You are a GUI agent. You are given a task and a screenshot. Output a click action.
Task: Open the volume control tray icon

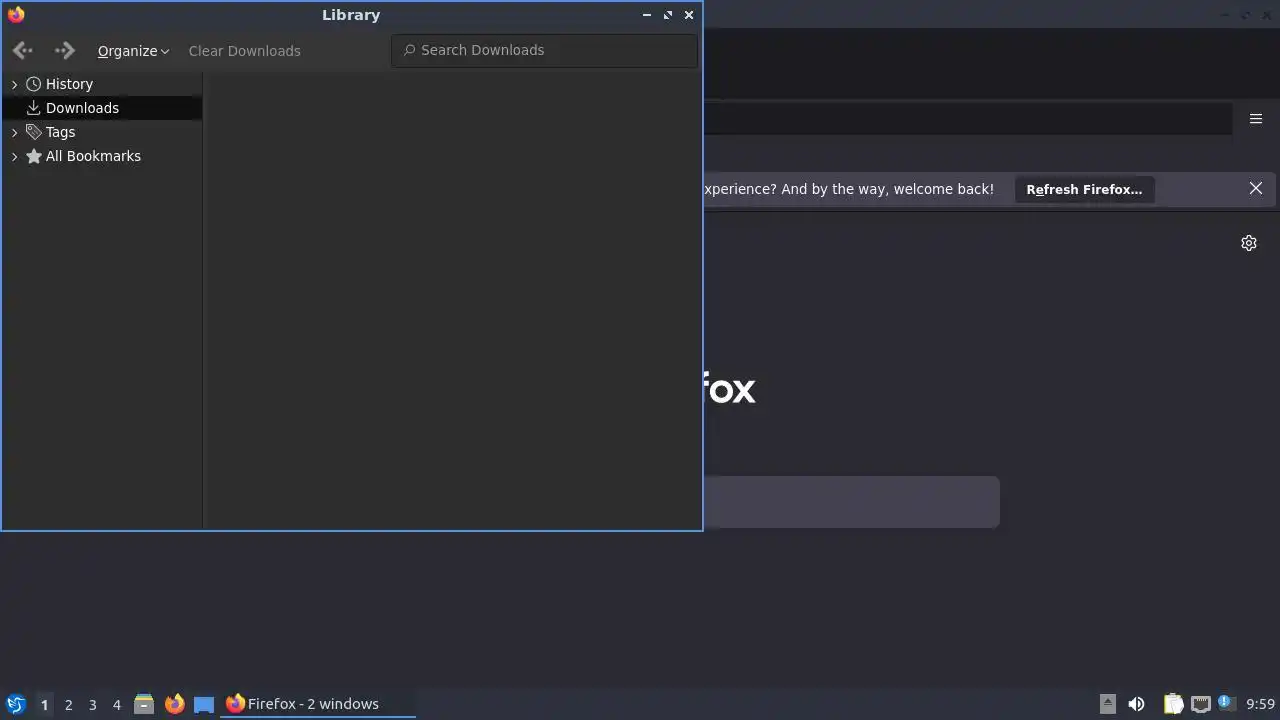point(1137,704)
